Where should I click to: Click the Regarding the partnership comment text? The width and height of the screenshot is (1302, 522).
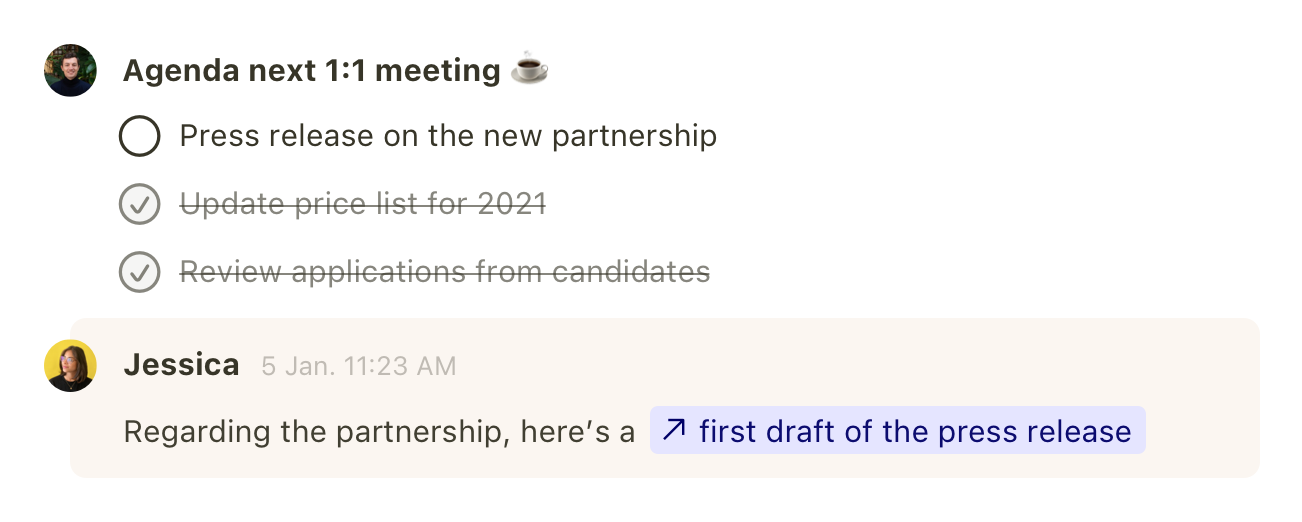coord(378,432)
